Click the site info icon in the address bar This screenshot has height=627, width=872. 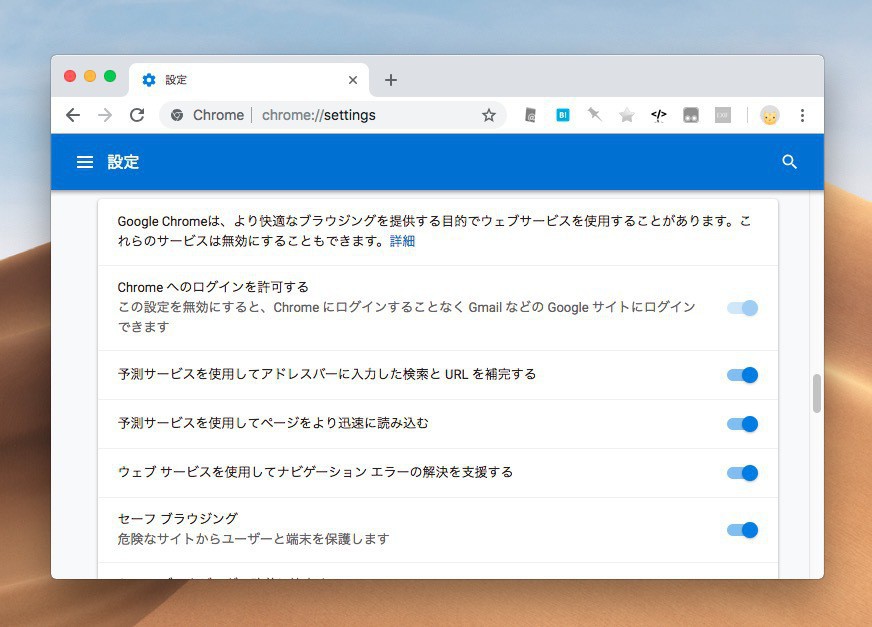coord(177,115)
